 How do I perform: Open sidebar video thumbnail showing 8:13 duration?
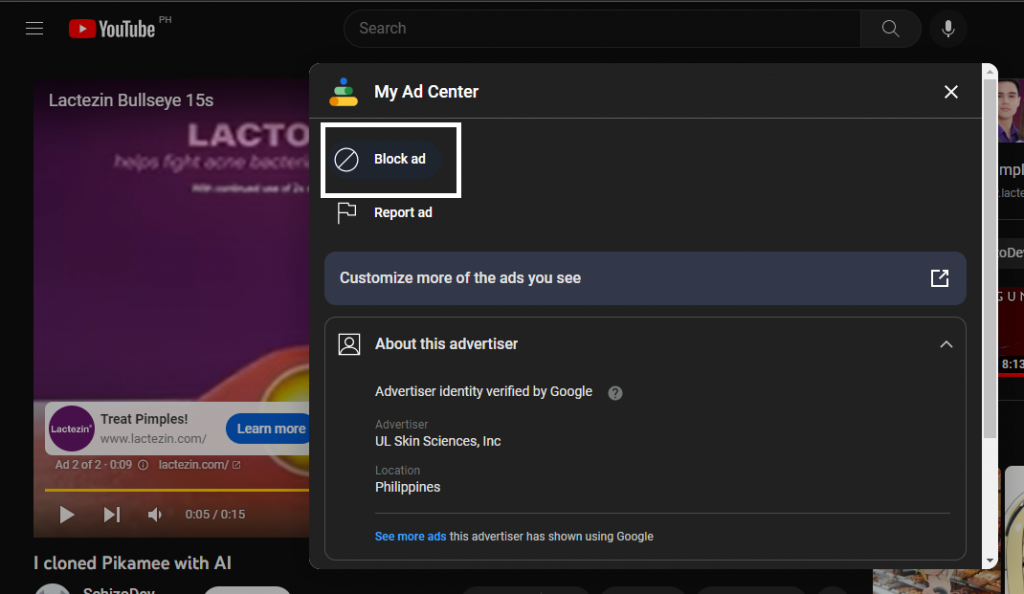(x=1010, y=332)
